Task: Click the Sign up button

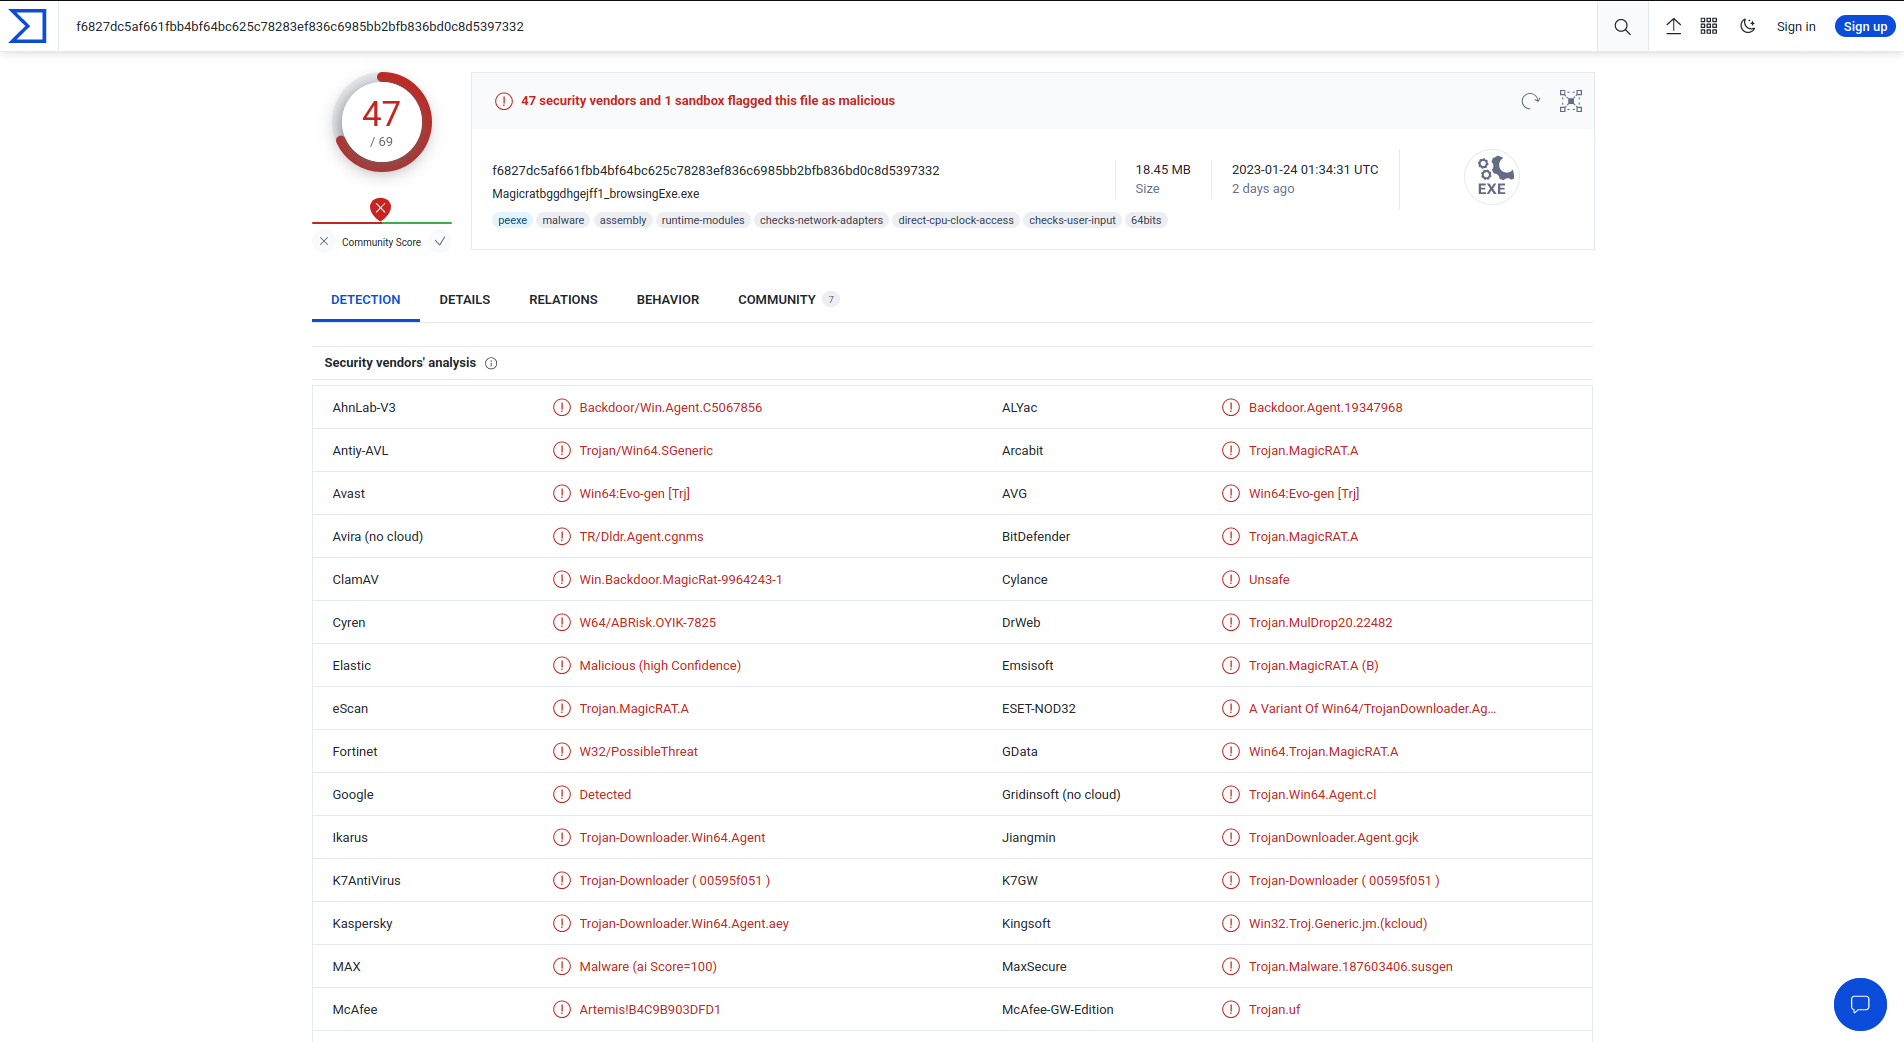Action: 1865,27
